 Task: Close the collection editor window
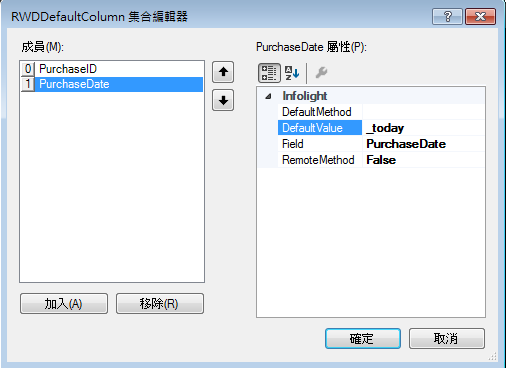(480, 16)
